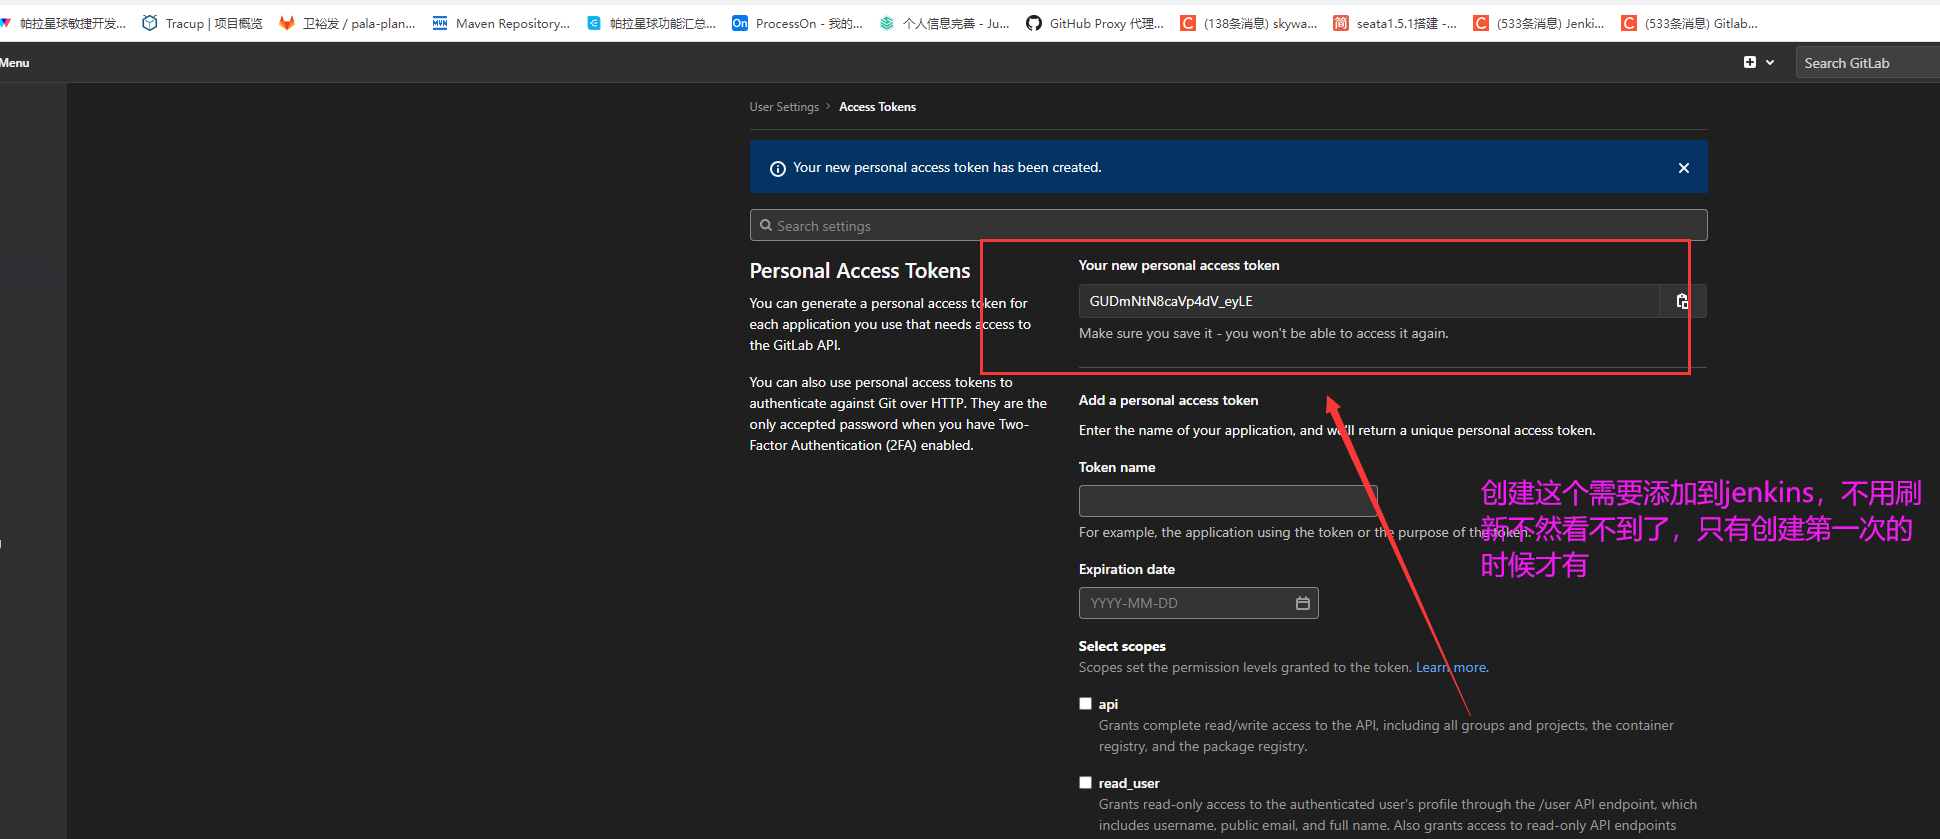
Task: Open Tracup bookmark in bookmarks bar
Action: click(x=202, y=23)
